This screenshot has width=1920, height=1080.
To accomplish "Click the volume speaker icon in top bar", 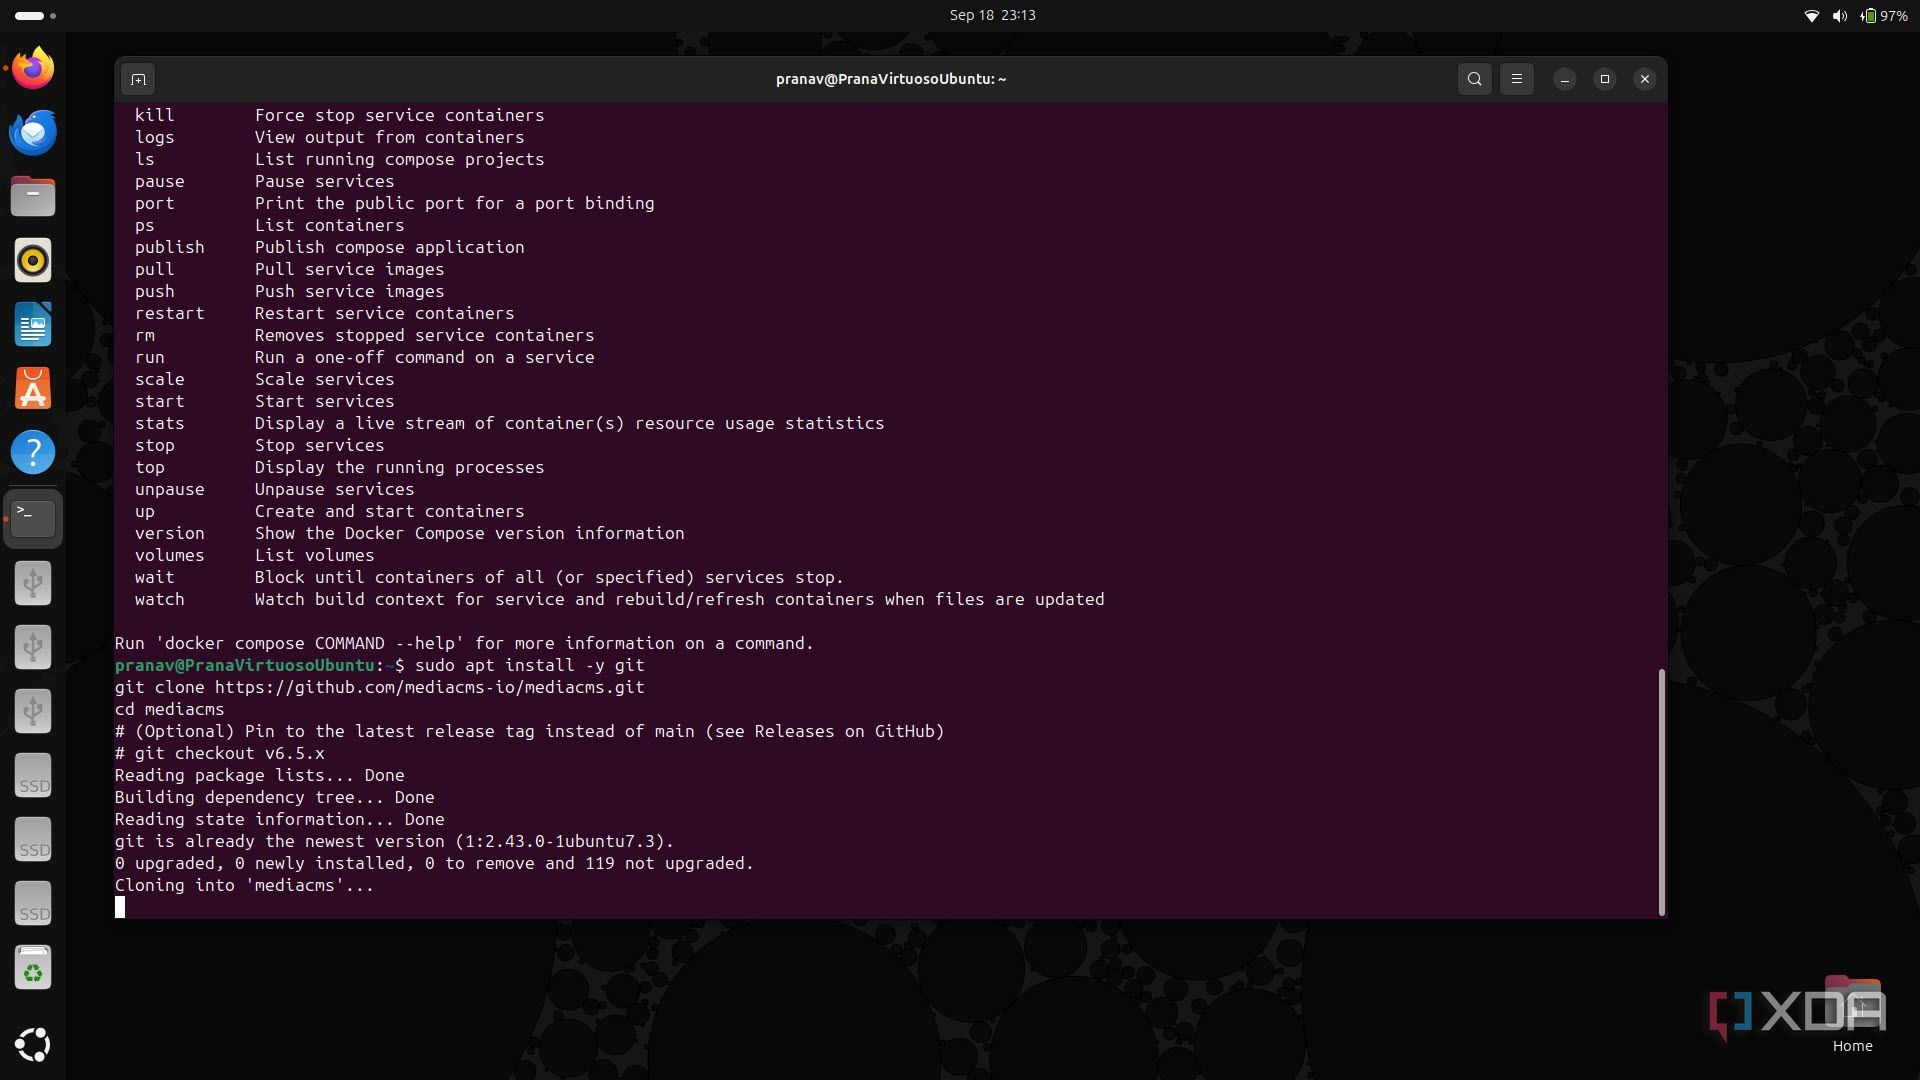I will (x=1839, y=15).
